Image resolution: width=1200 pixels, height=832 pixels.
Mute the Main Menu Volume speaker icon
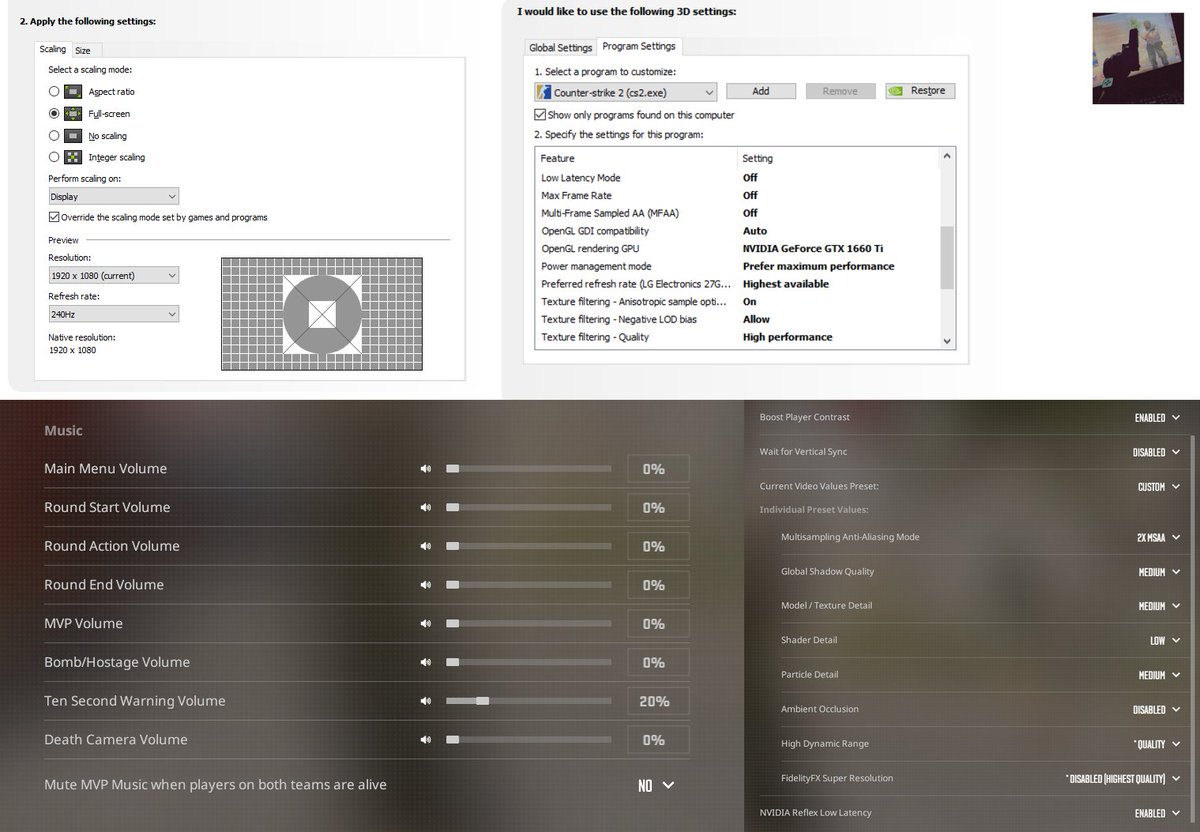425,468
